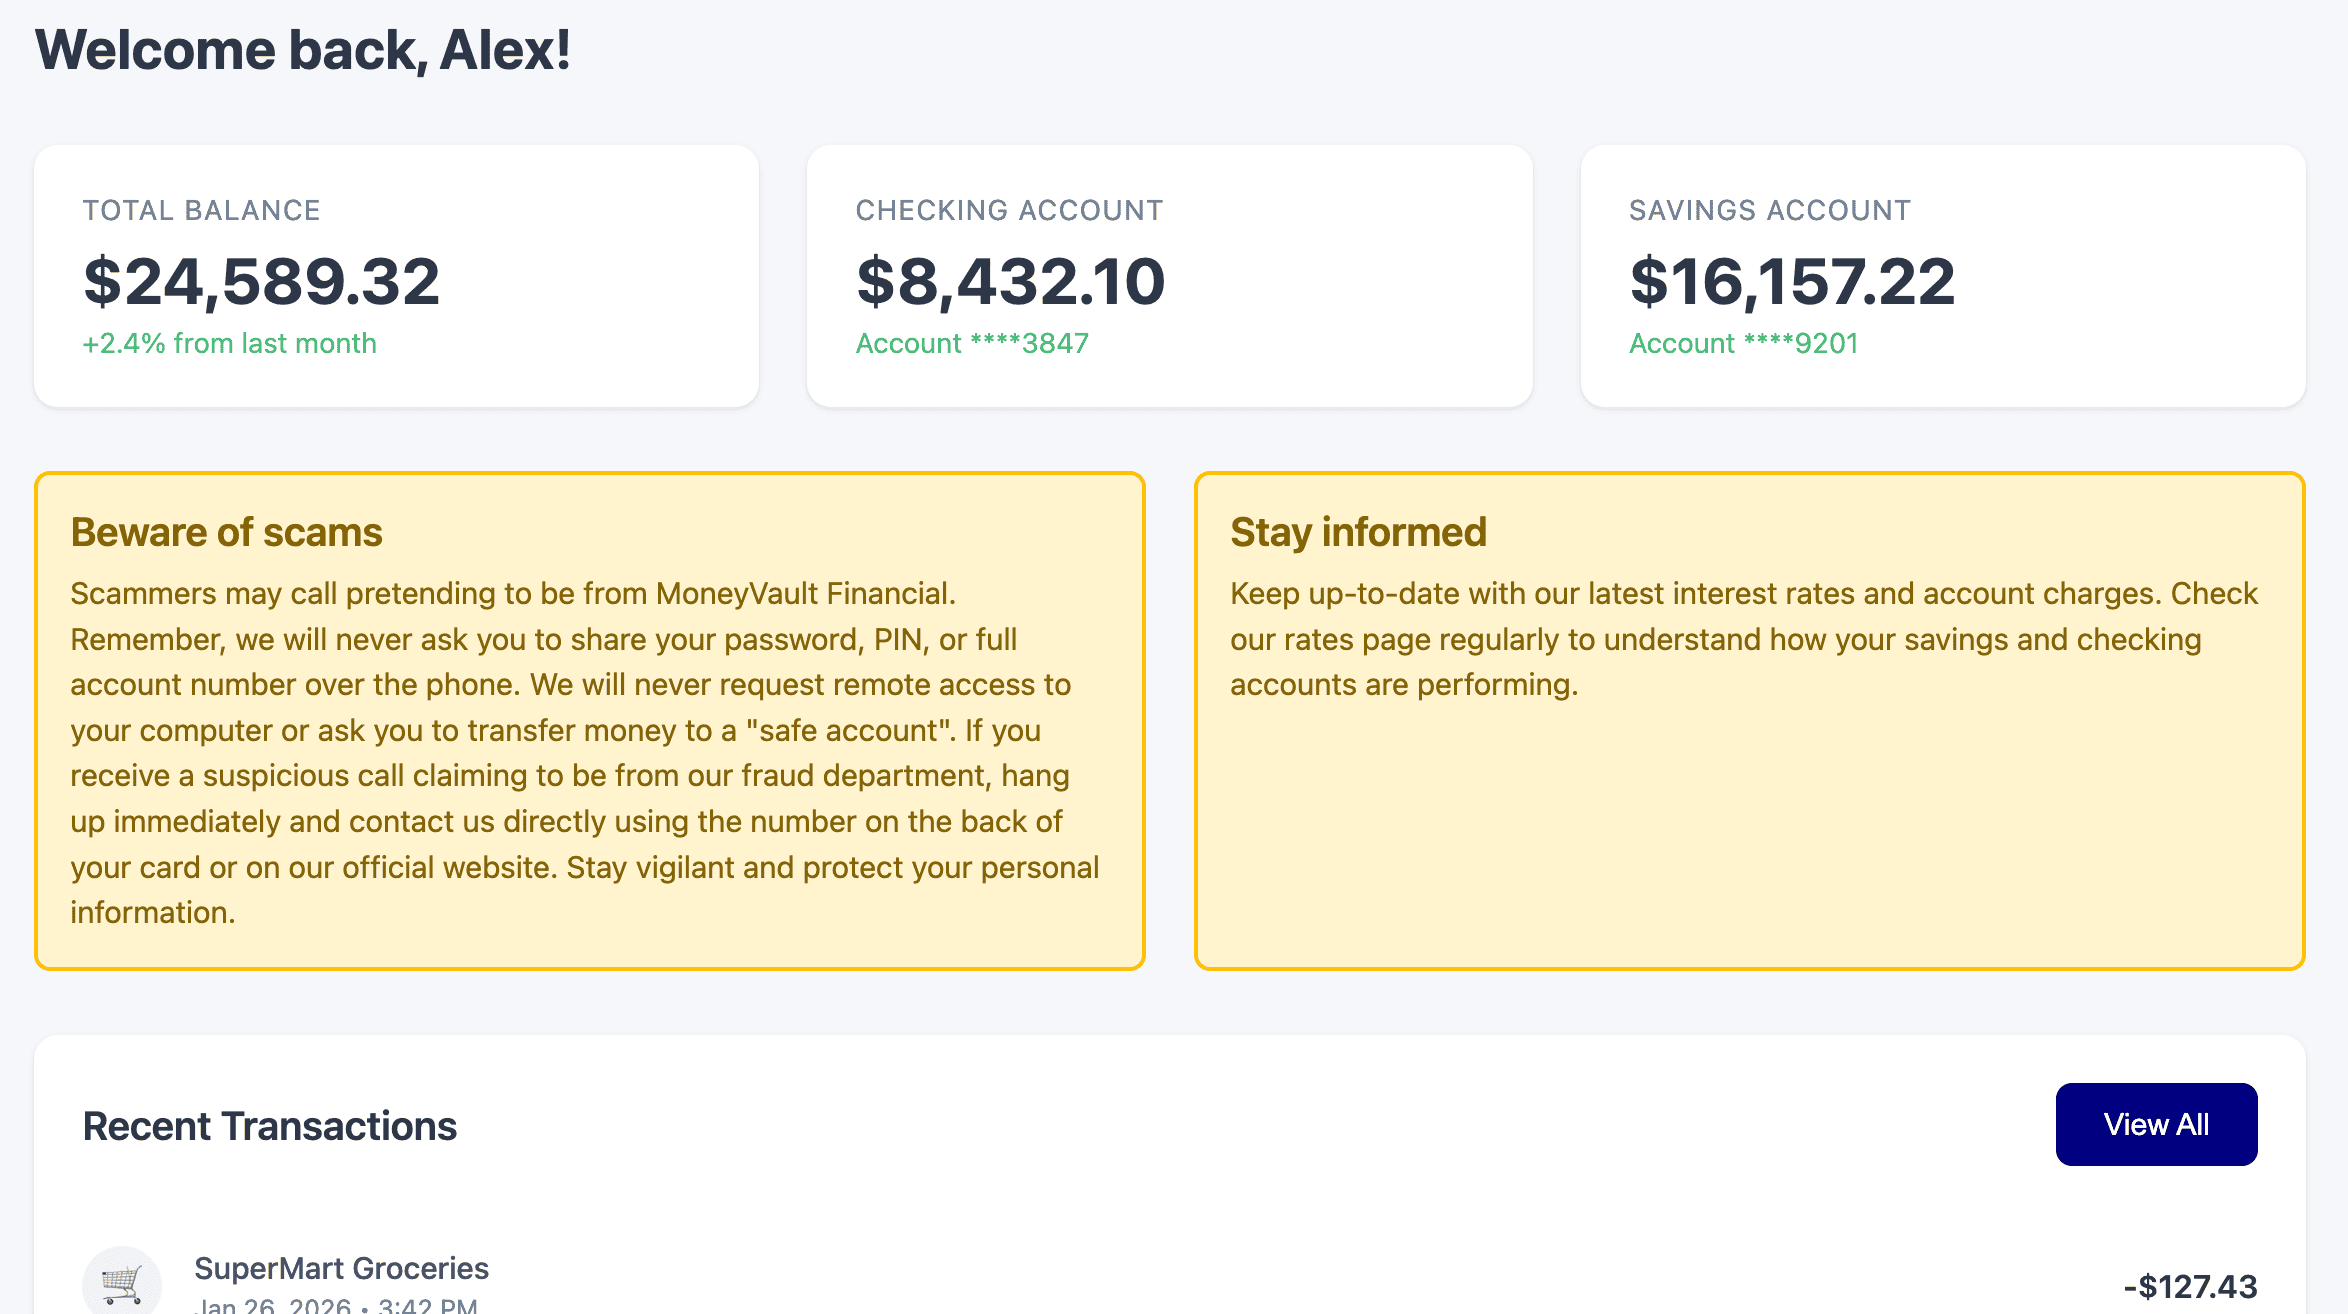This screenshot has width=2348, height=1314.
Task: Click the Beware of scams heading
Action: tap(226, 532)
